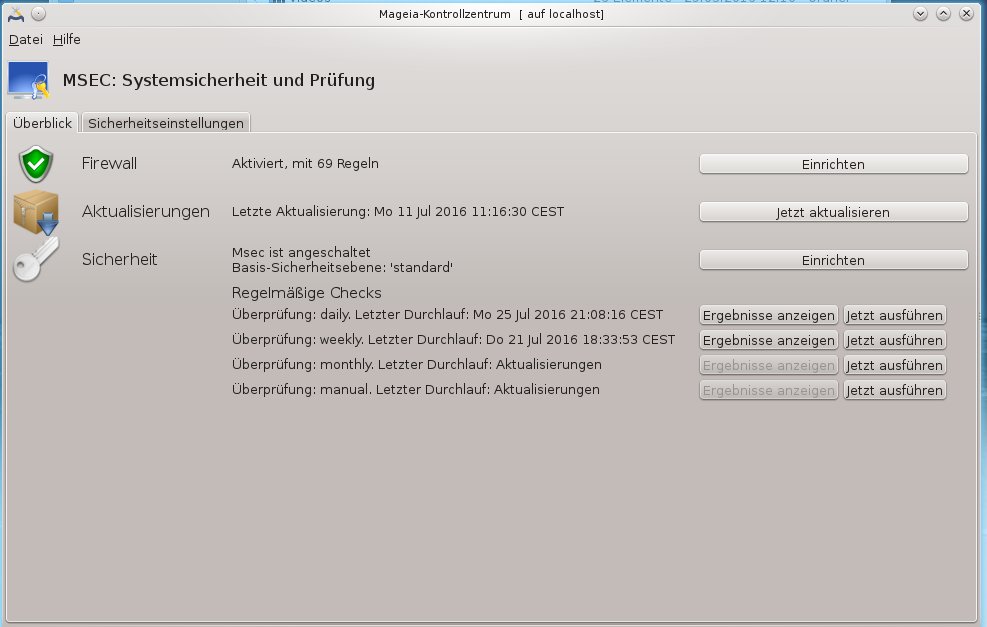
Task: Open the Hilfe menu
Action: [67, 40]
